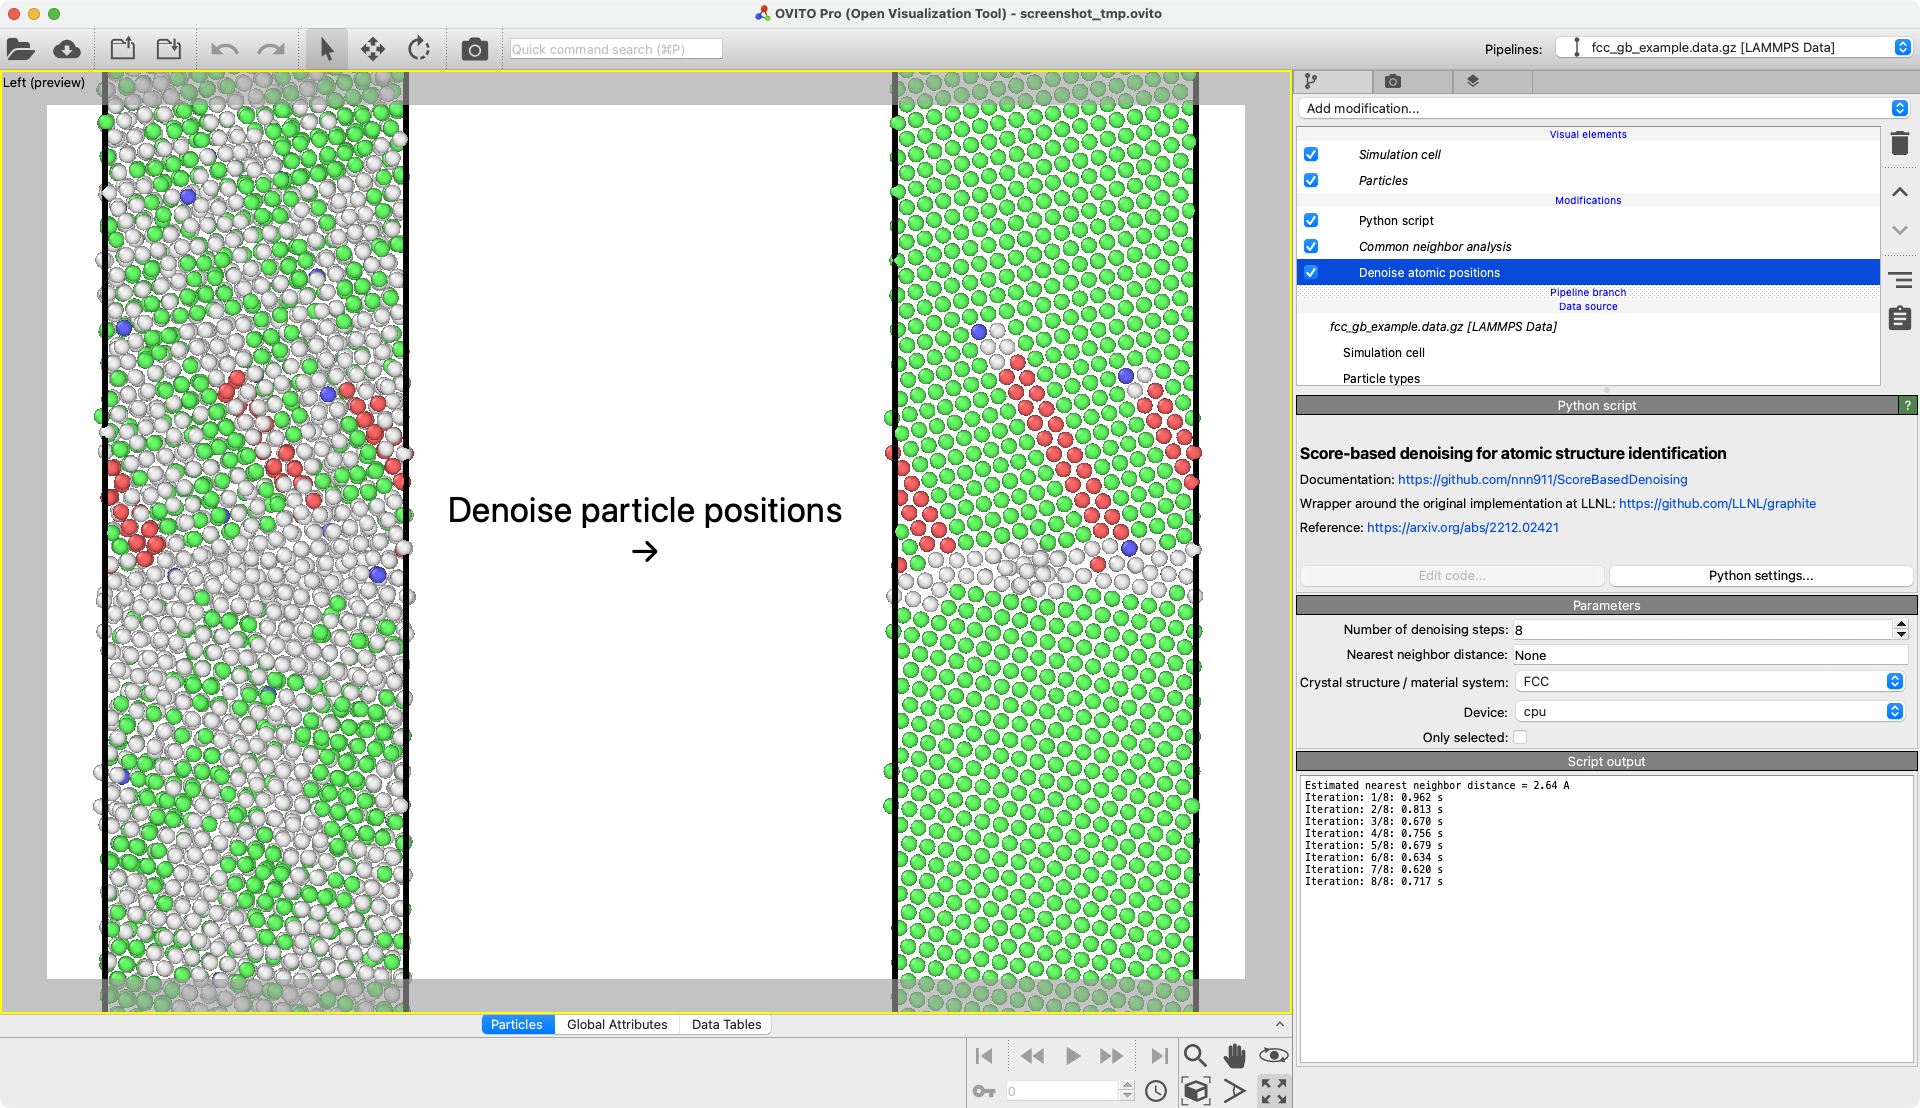Click the Render active viewport camera icon
The width and height of the screenshot is (1920, 1108).
[474, 49]
